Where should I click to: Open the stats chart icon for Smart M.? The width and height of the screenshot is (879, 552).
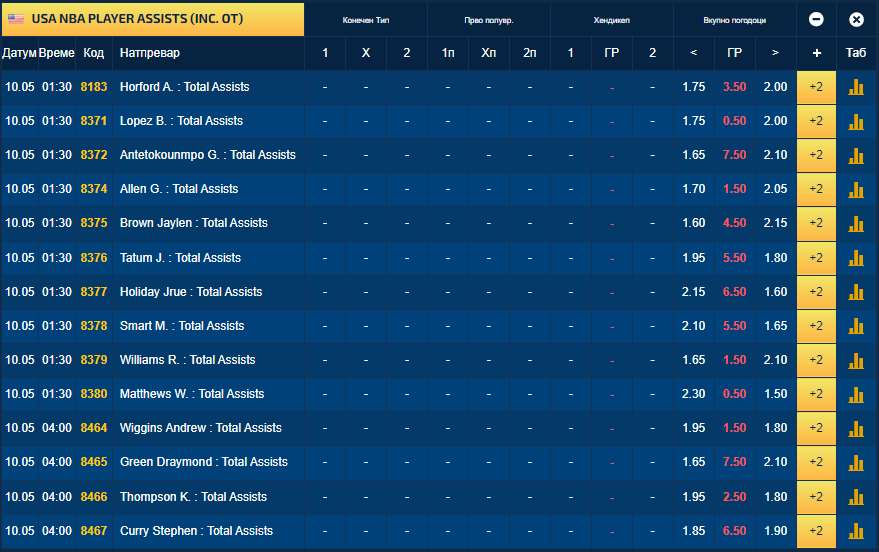click(x=855, y=326)
